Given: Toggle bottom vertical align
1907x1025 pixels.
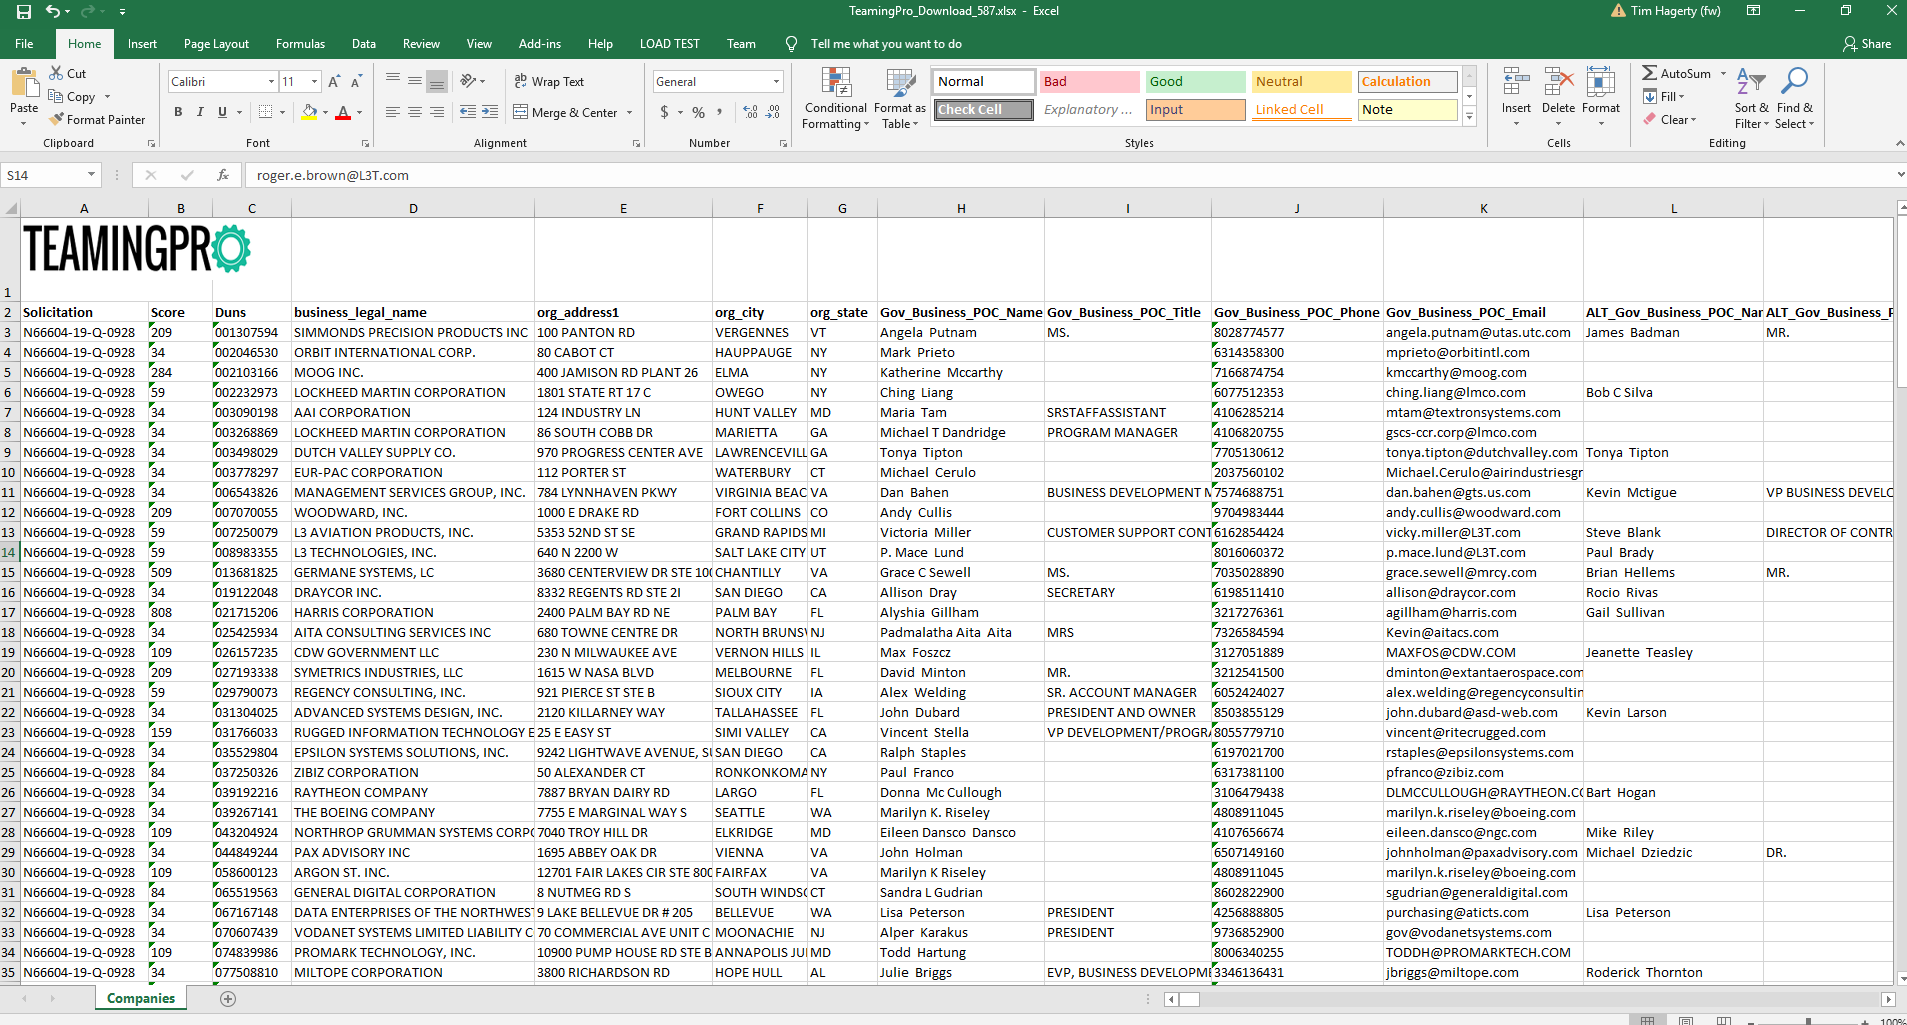Looking at the screenshot, I should [x=437, y=81].
